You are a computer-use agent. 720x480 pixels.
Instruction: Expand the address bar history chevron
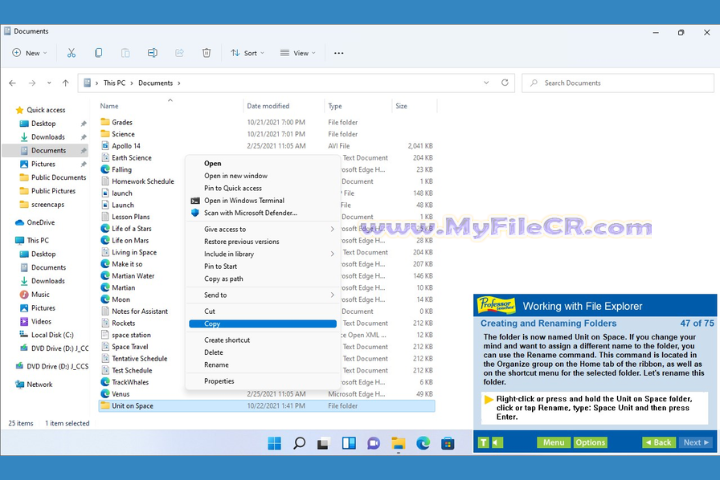(x=486, y=83)
